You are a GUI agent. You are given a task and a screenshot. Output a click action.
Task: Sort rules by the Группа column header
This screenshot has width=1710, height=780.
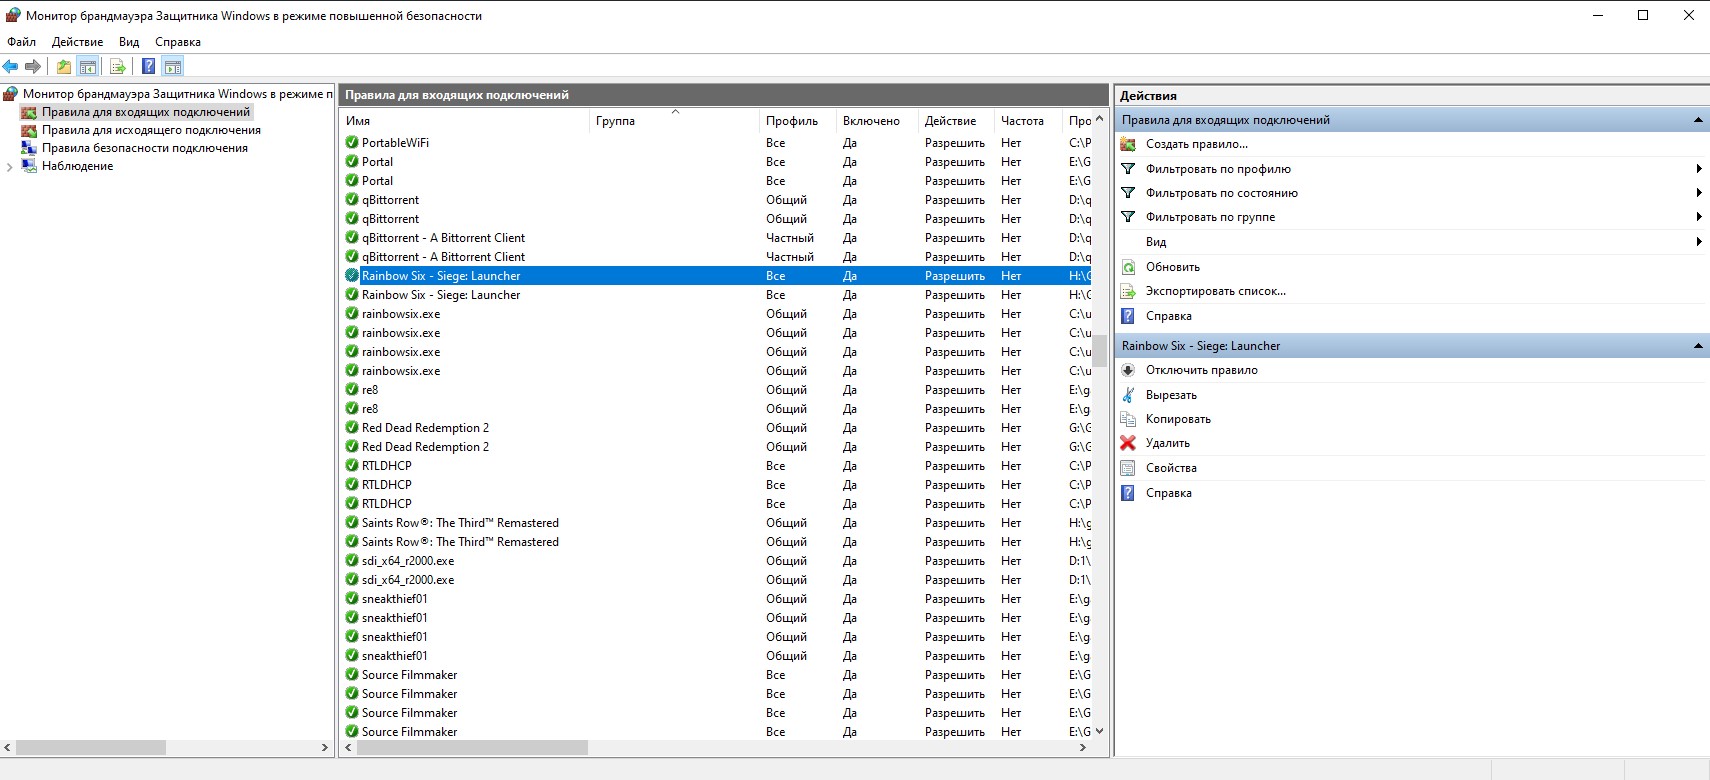(674, 121)
